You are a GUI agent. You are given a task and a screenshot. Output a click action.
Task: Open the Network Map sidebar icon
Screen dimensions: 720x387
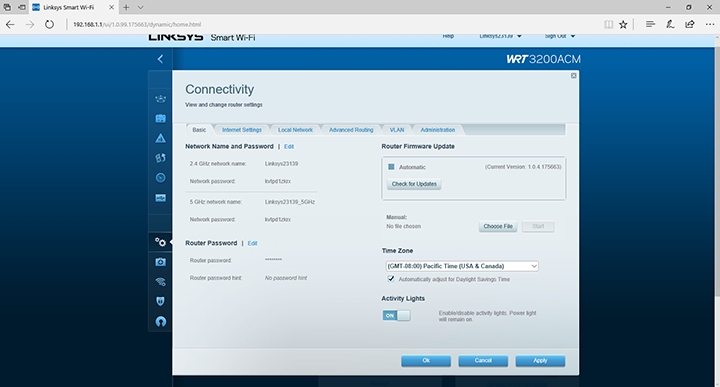(x=160, y=99)
